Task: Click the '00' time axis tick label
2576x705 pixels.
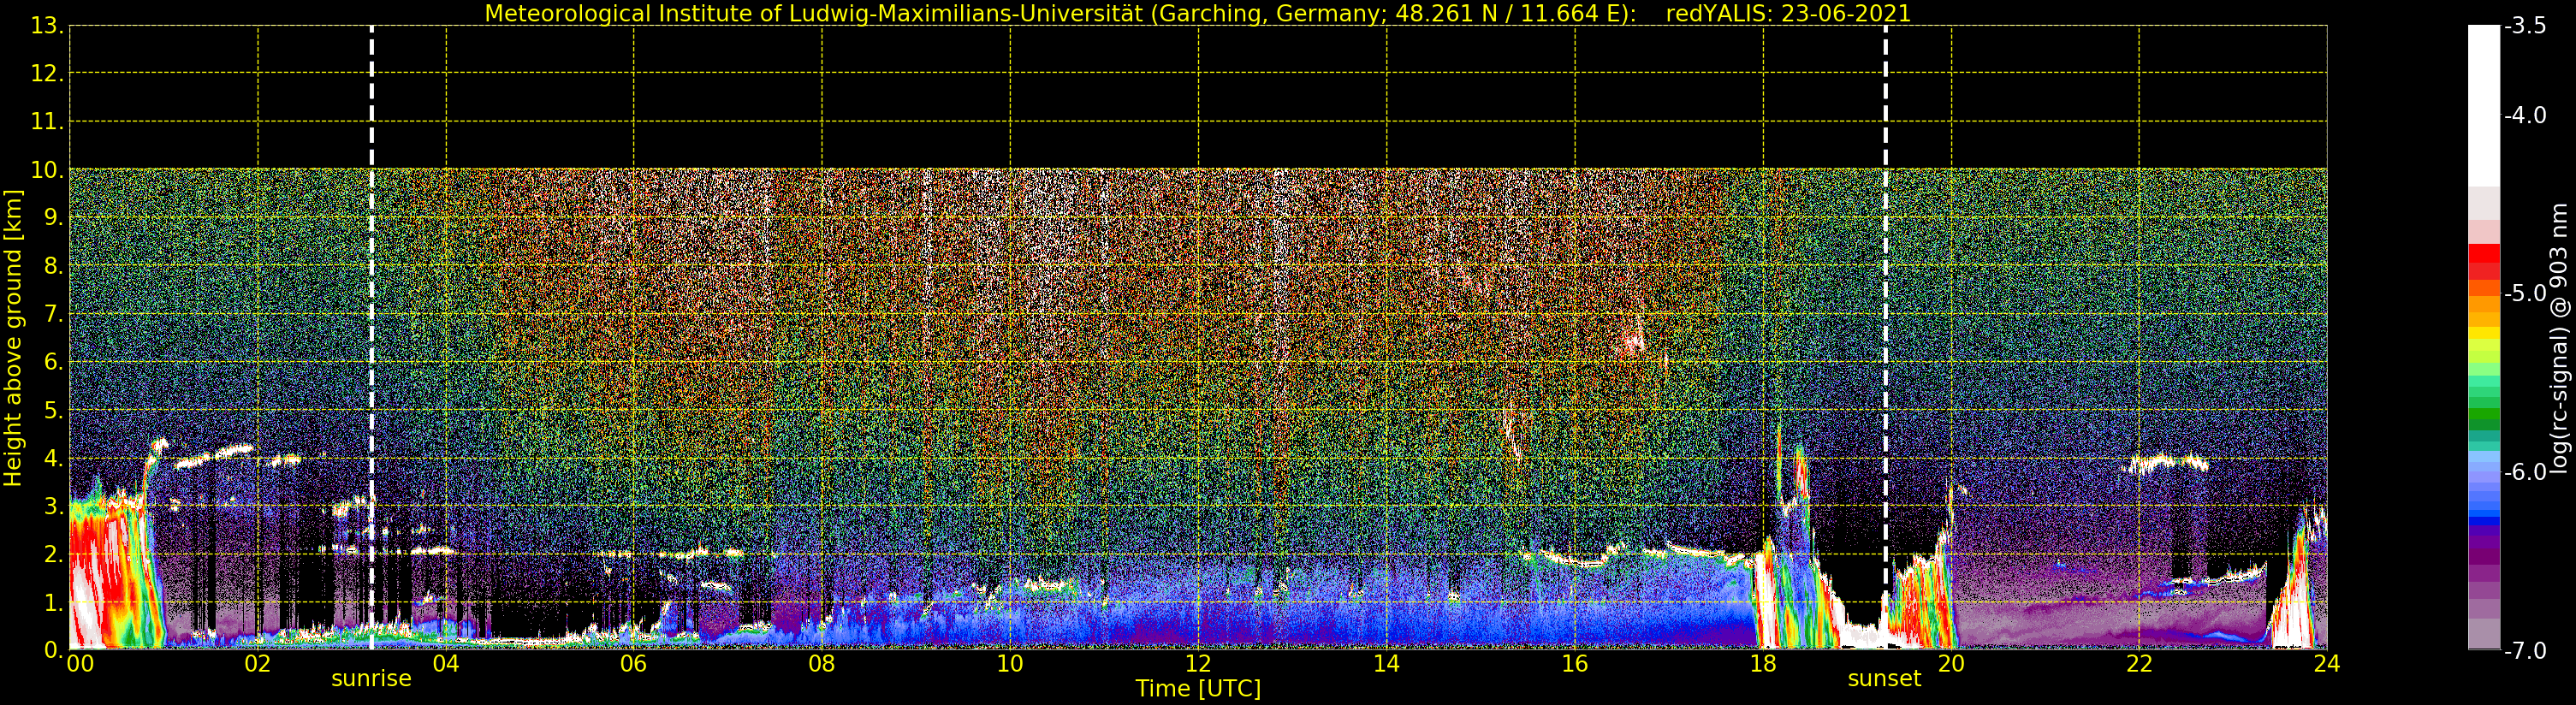Action: point(80,664)
